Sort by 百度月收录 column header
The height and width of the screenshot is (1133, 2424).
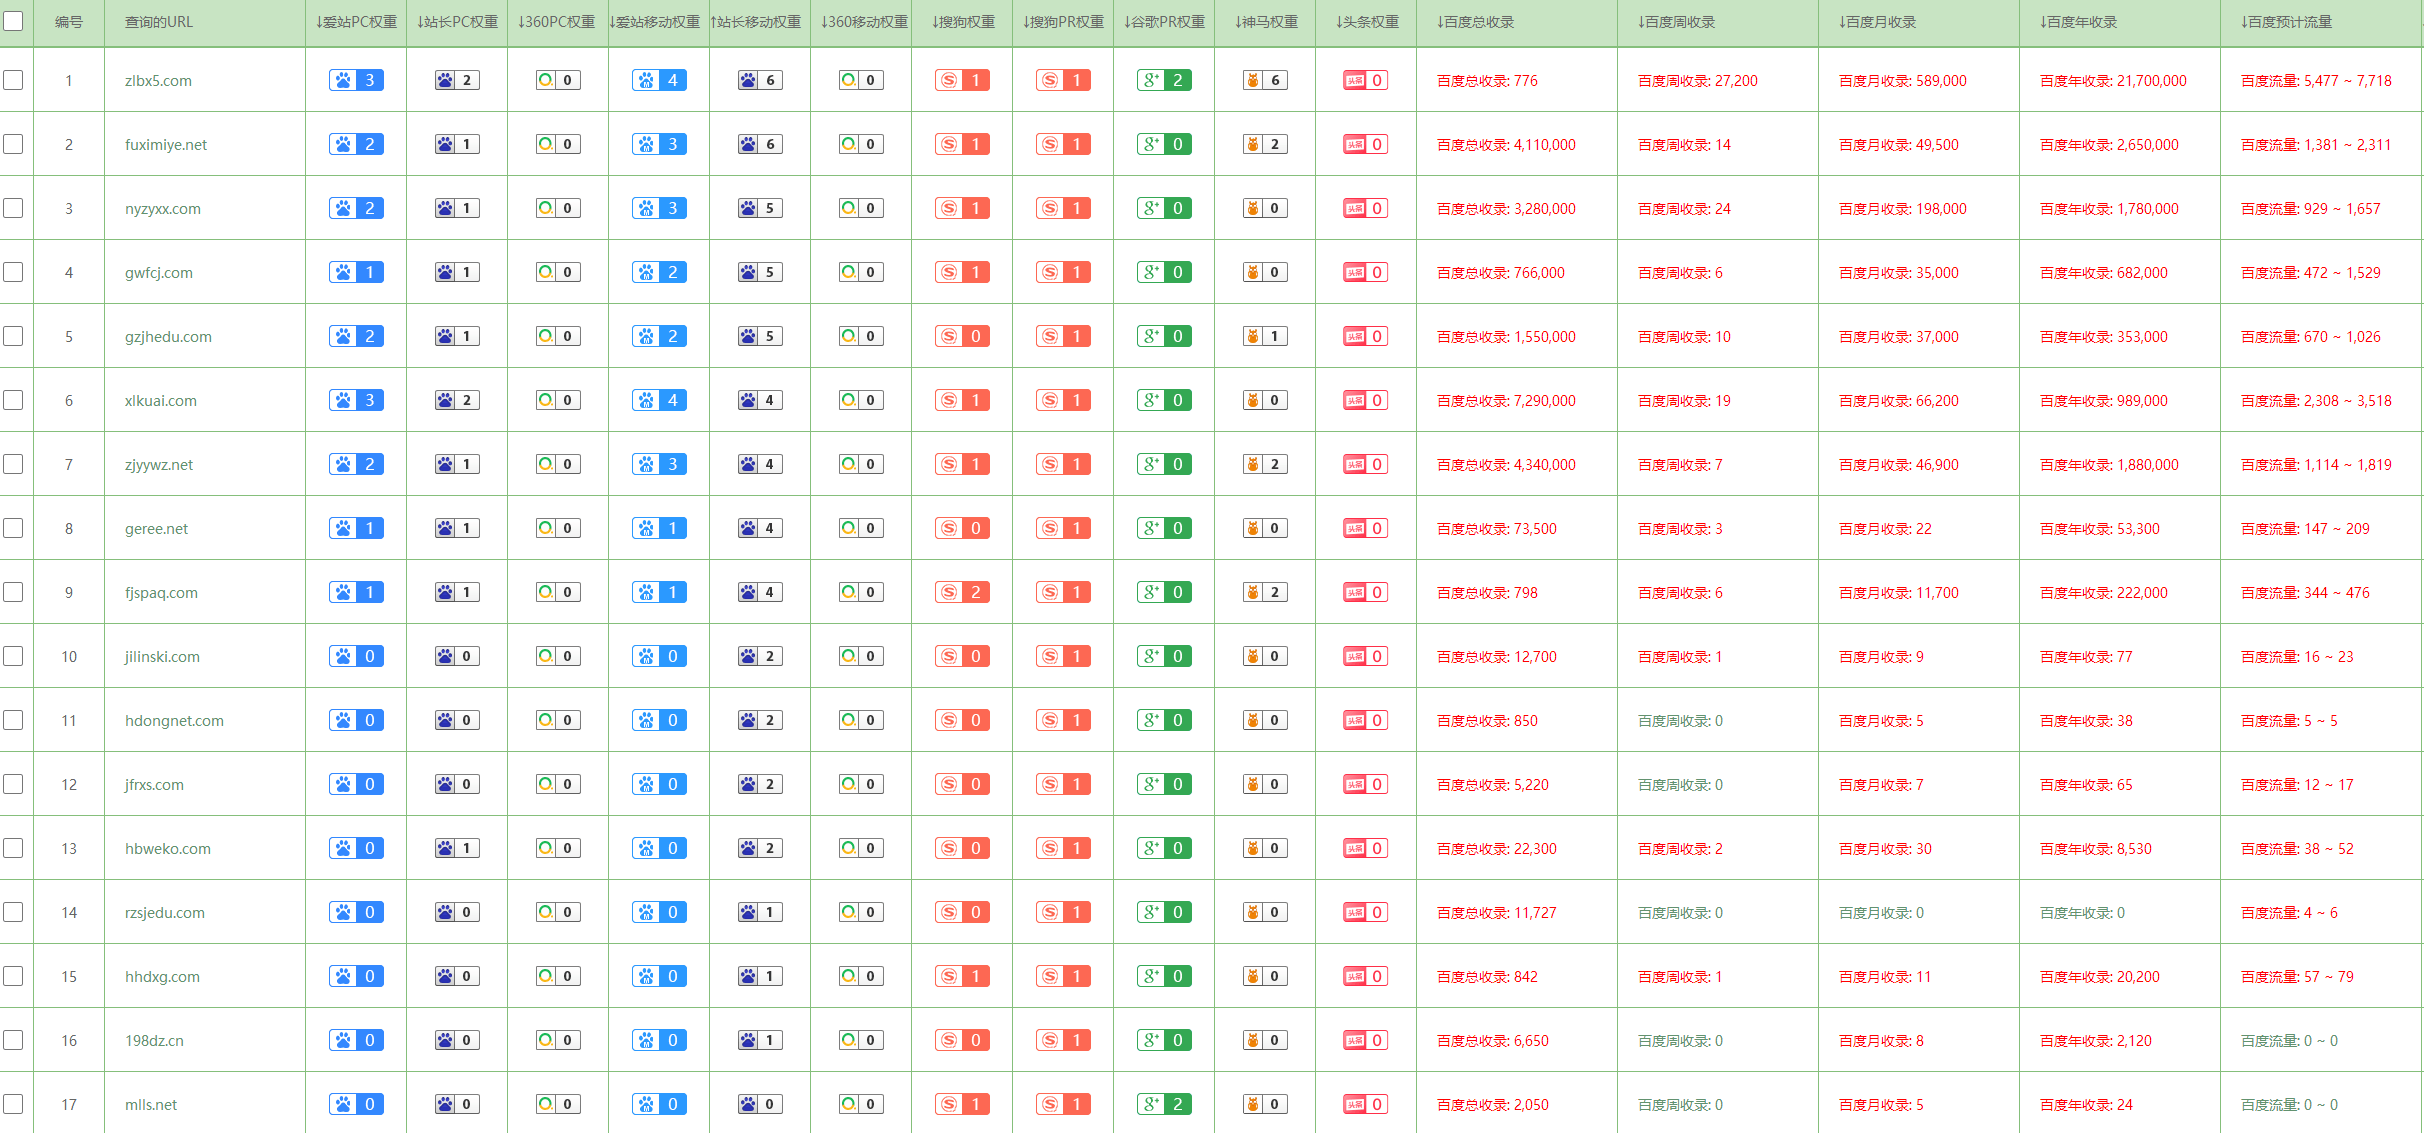point(1877,22)
